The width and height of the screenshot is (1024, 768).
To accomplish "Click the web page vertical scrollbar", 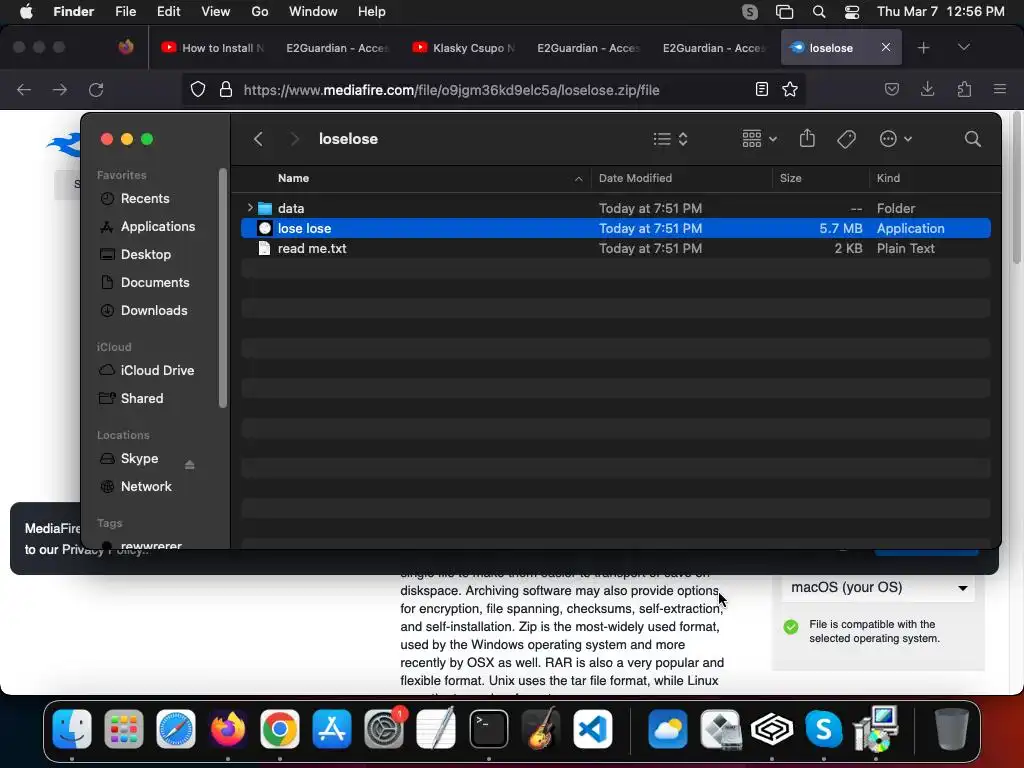I will click(1017, 188).
